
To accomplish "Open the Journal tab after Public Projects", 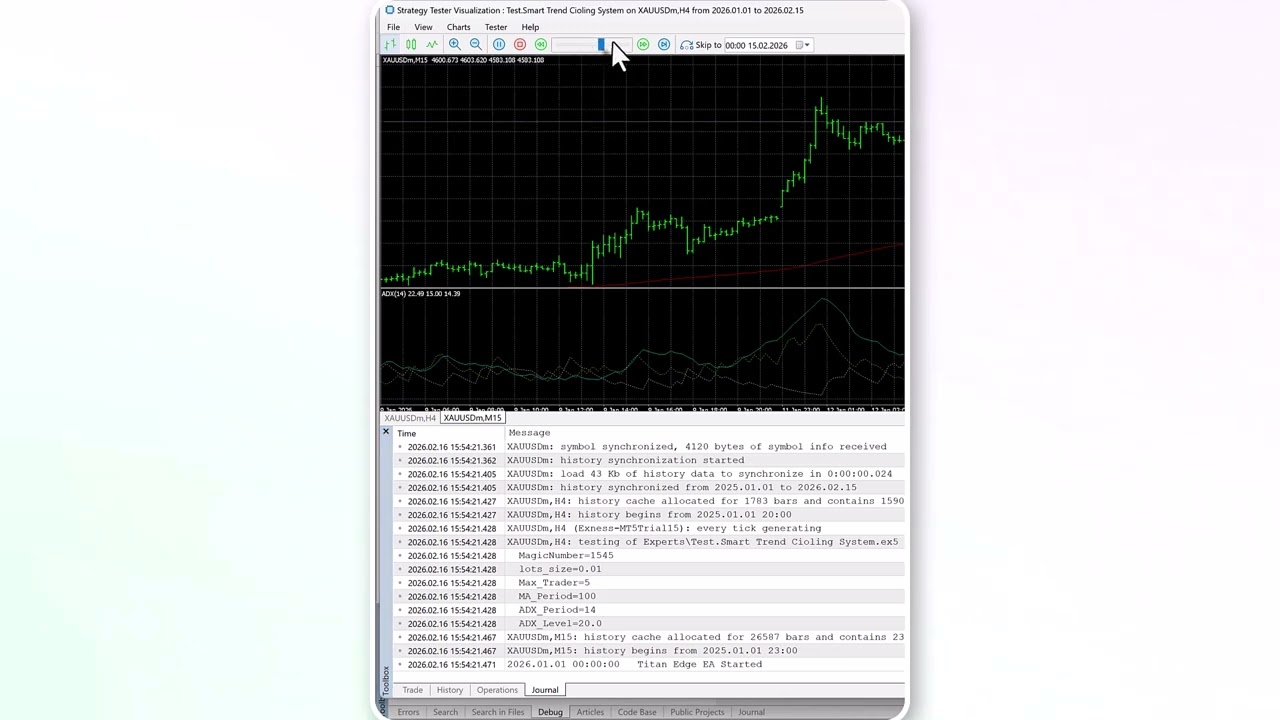I will 751,712.
